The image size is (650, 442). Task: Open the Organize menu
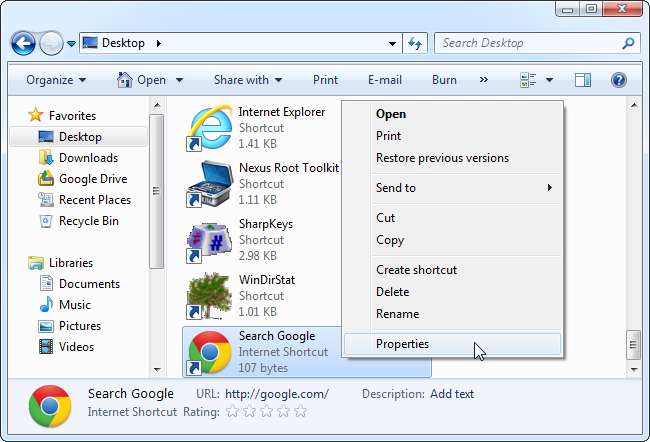[x=56, y=80]
